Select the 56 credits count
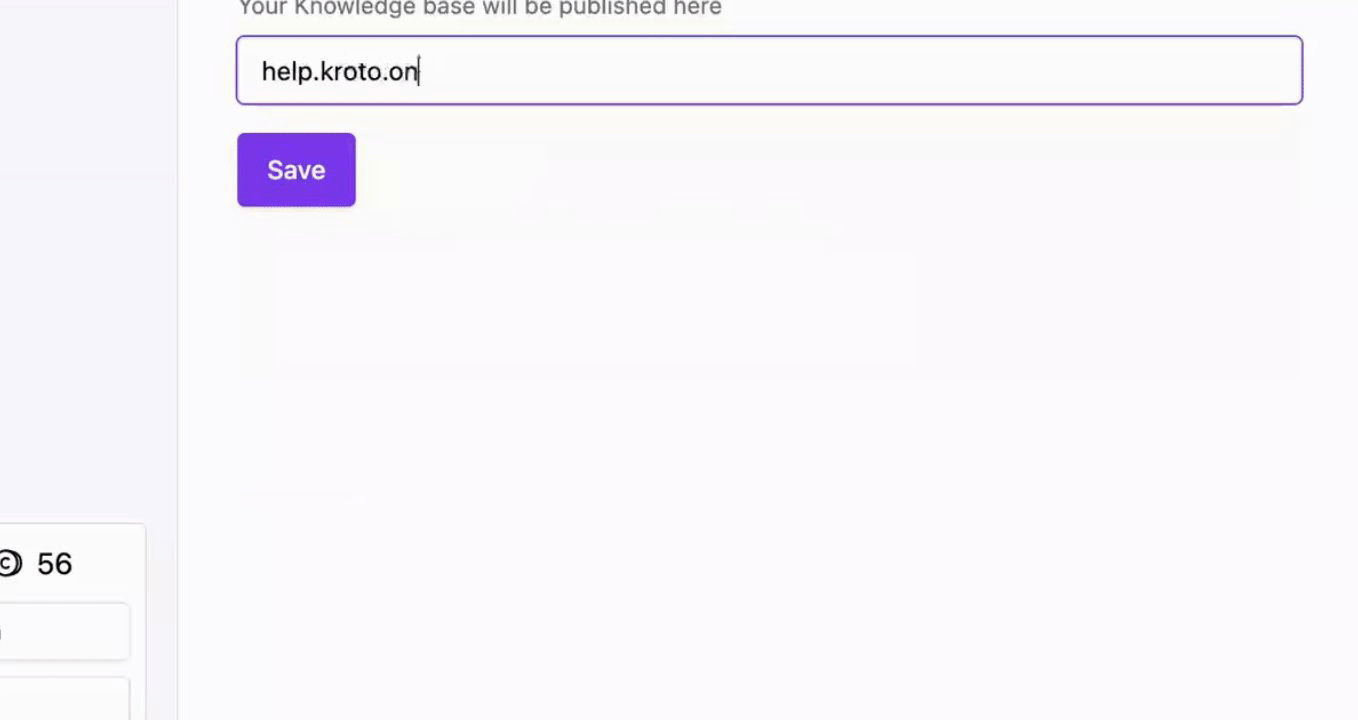The height and width of the screenshot is (720, 1358). click(x=54, y=564)
